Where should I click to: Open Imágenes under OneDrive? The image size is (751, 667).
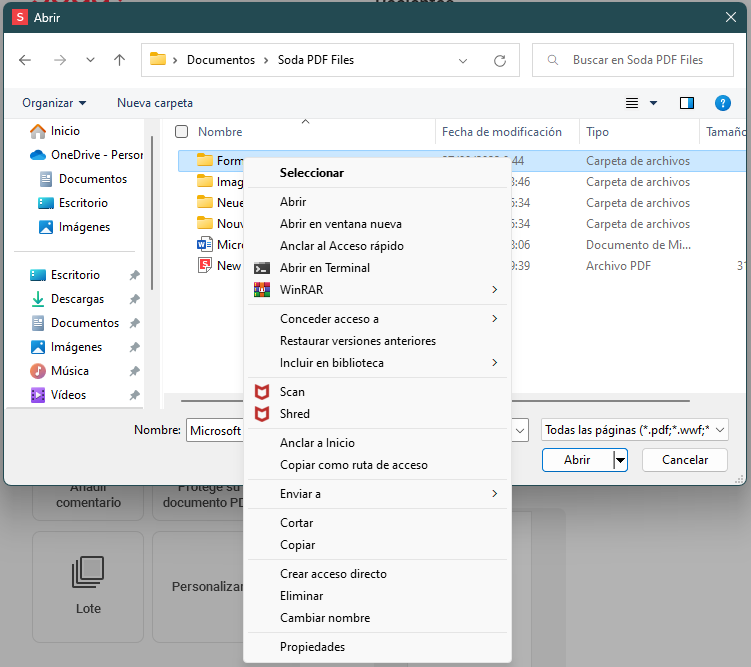coord(74,227)
